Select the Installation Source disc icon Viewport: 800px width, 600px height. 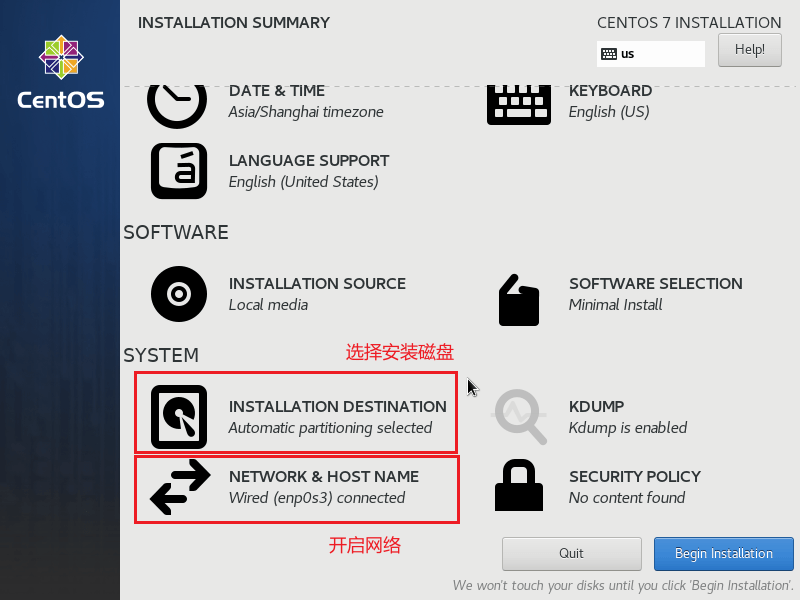pyautogui.click(x=179, y=294)
